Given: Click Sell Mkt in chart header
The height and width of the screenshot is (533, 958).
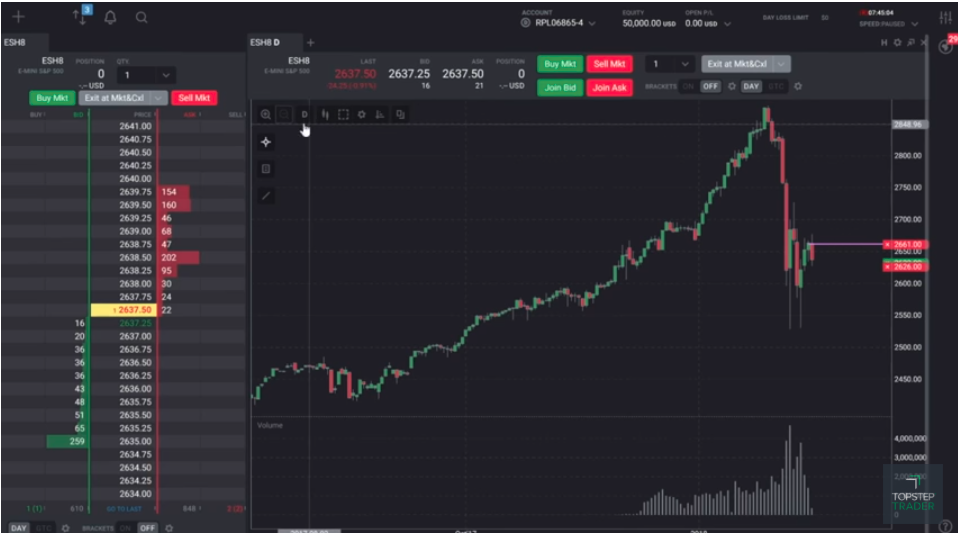Looking at the screenshot, I should (609, 64).
